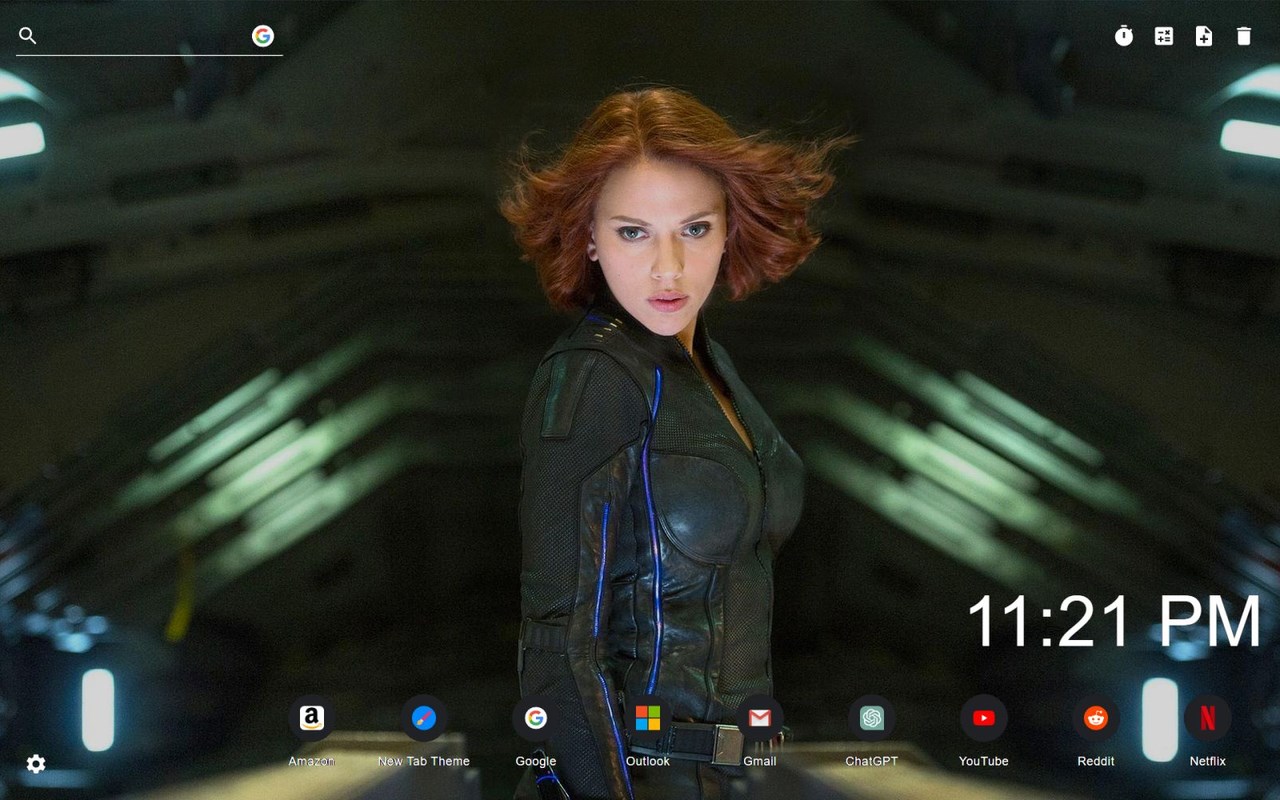Open the Netflix shortcut icon
This screenshot has height=800, width=1280.
[1208, 718]
